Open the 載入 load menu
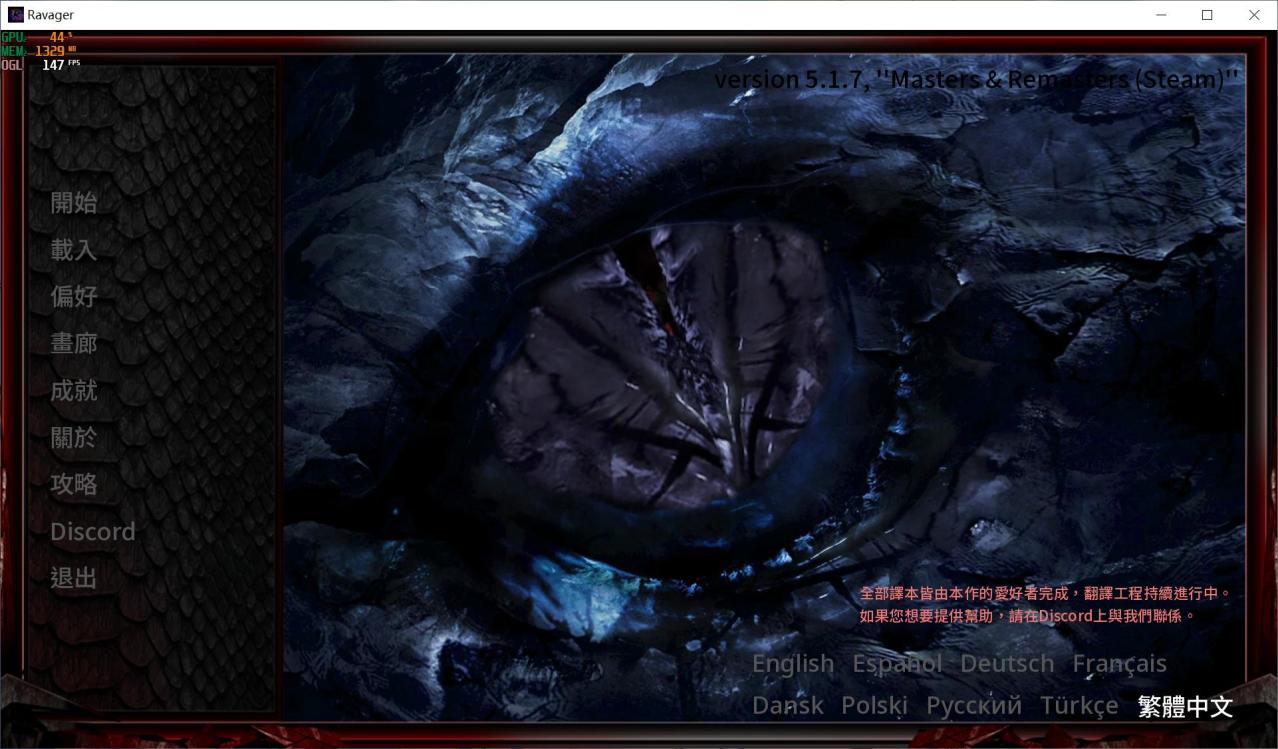This screenshot has width=1278, height=749. (x=74, y=249)
